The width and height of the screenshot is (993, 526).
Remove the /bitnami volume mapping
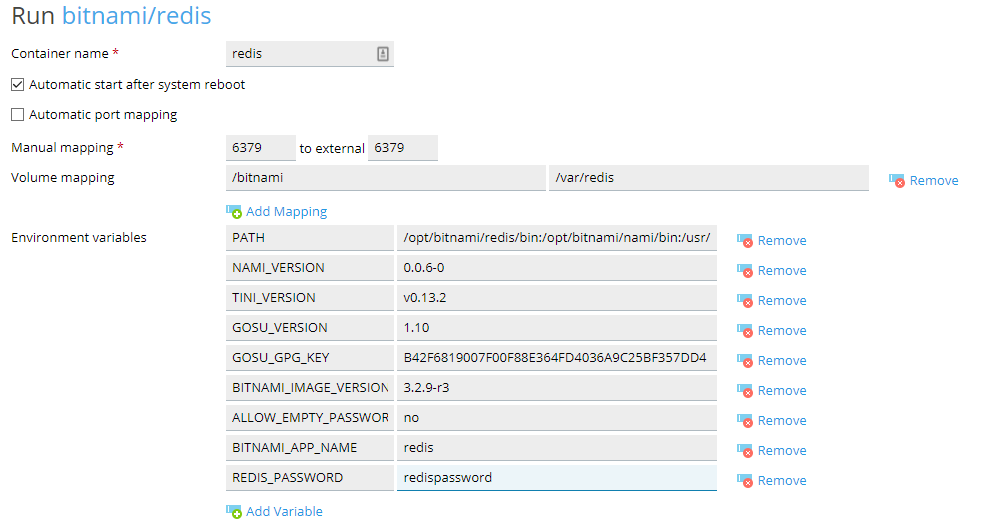pyautogui.click(x=933, y=180)
